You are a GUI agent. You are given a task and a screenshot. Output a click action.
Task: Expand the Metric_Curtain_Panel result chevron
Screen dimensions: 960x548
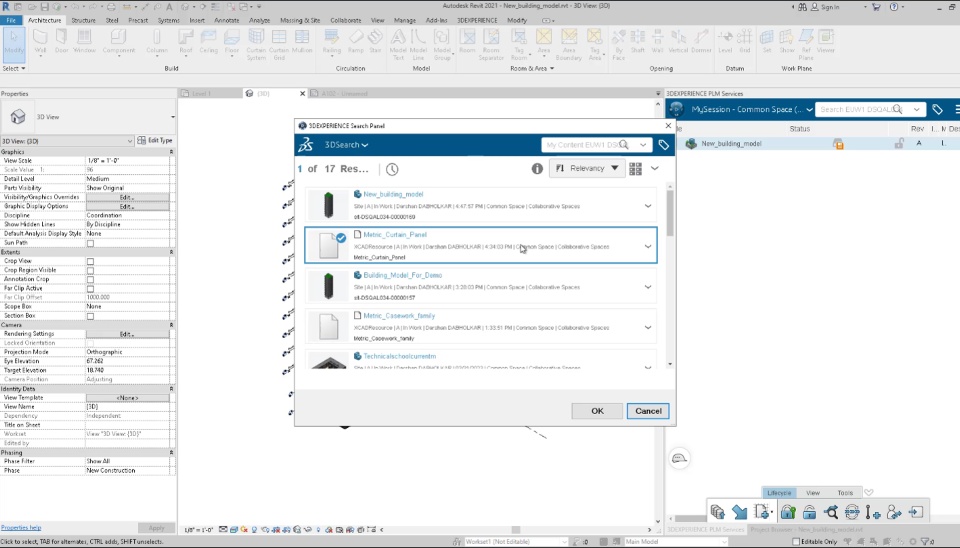(648, 247)
